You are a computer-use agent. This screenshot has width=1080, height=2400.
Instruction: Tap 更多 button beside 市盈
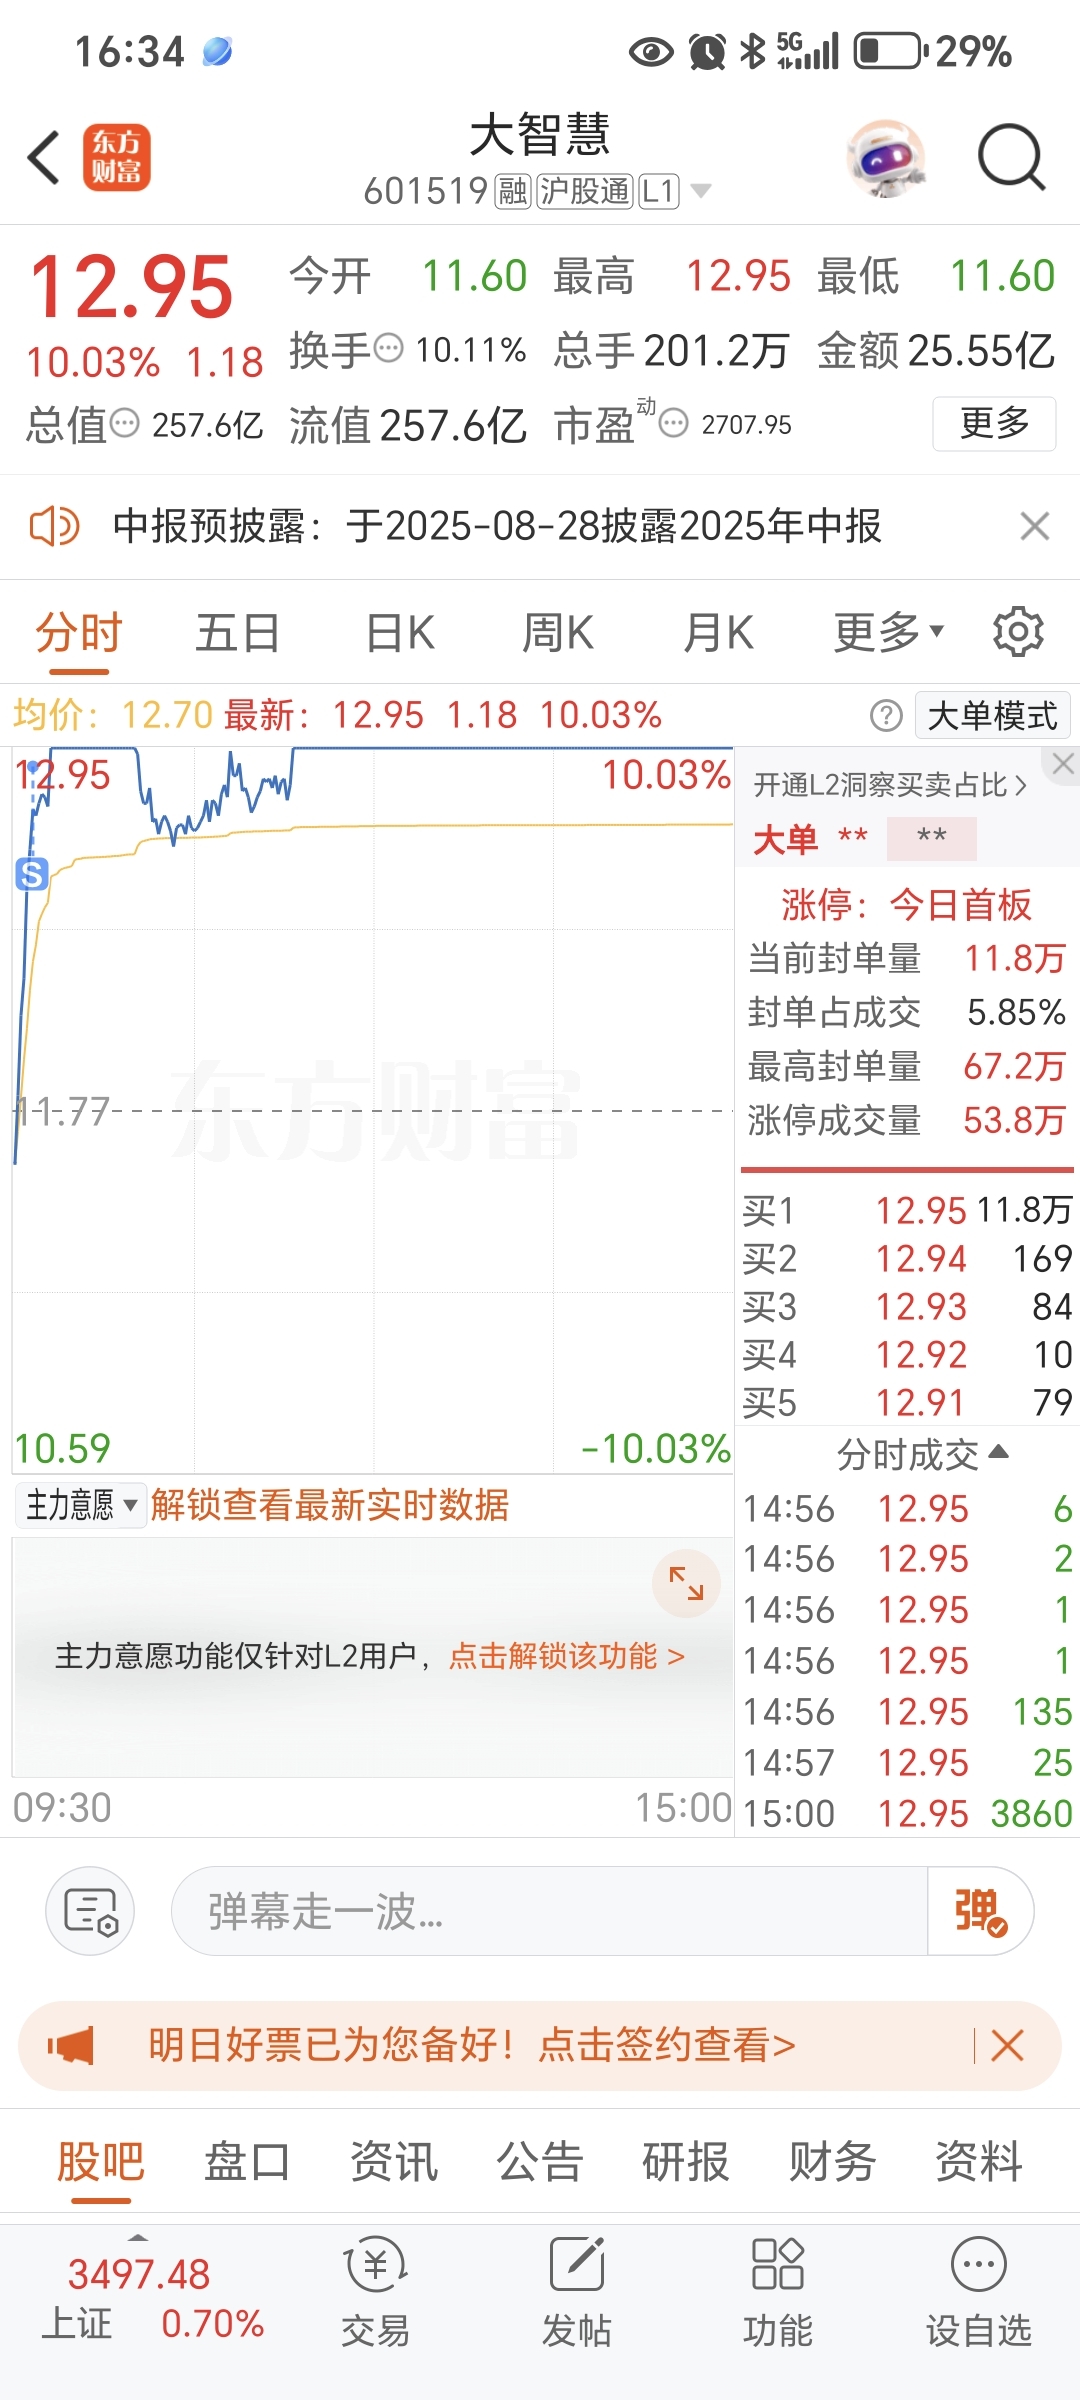(x=994, y=424)
